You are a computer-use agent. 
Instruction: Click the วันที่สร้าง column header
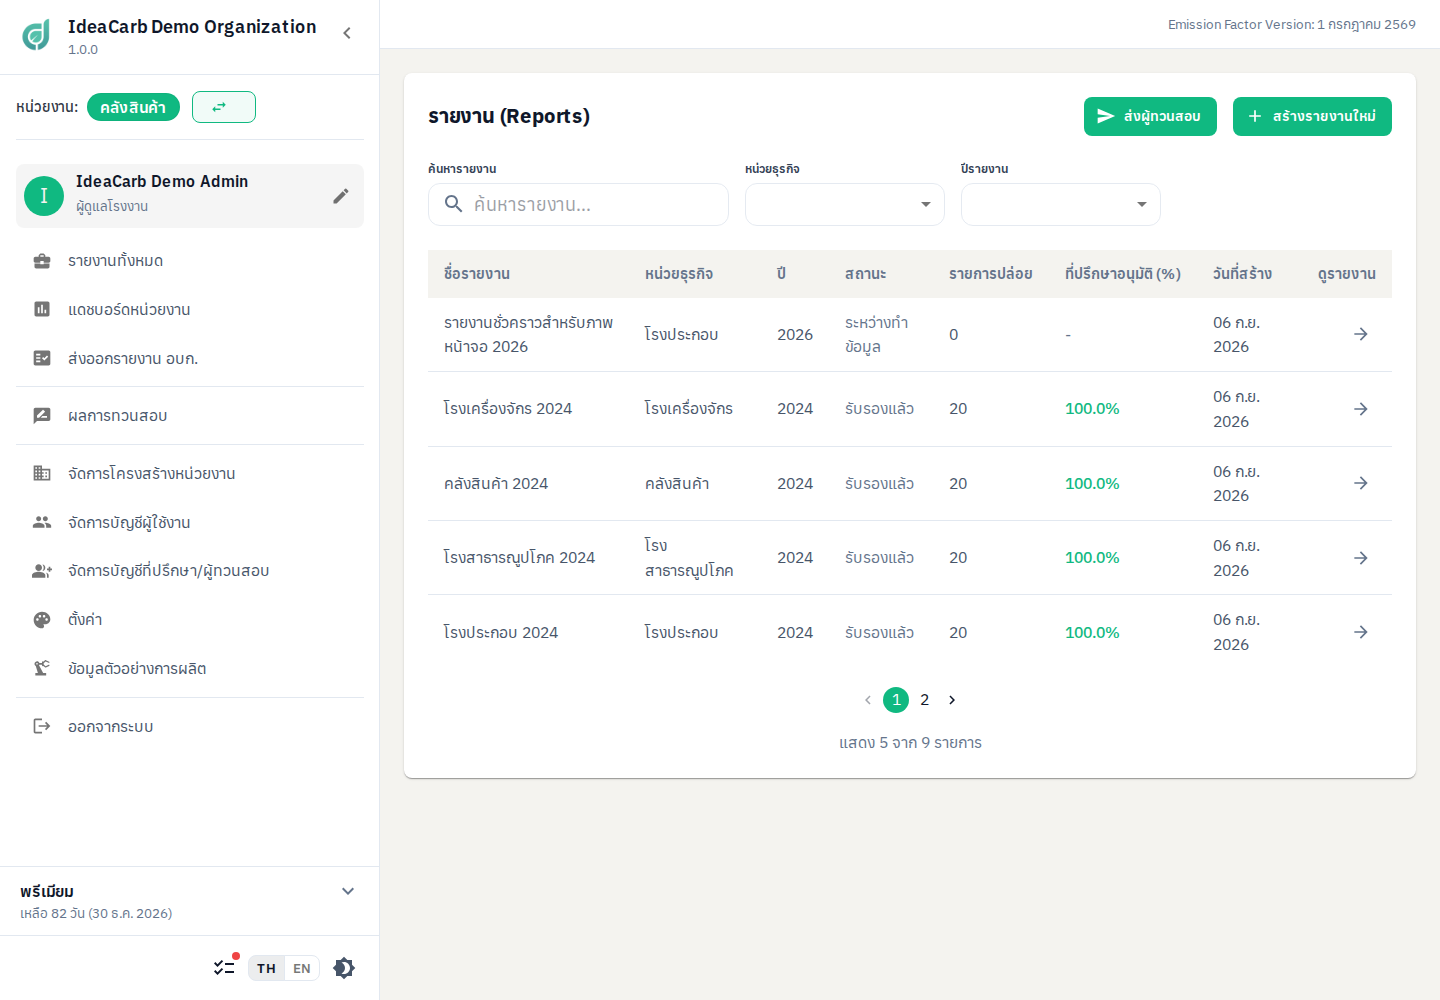[x=1242, y=274]
